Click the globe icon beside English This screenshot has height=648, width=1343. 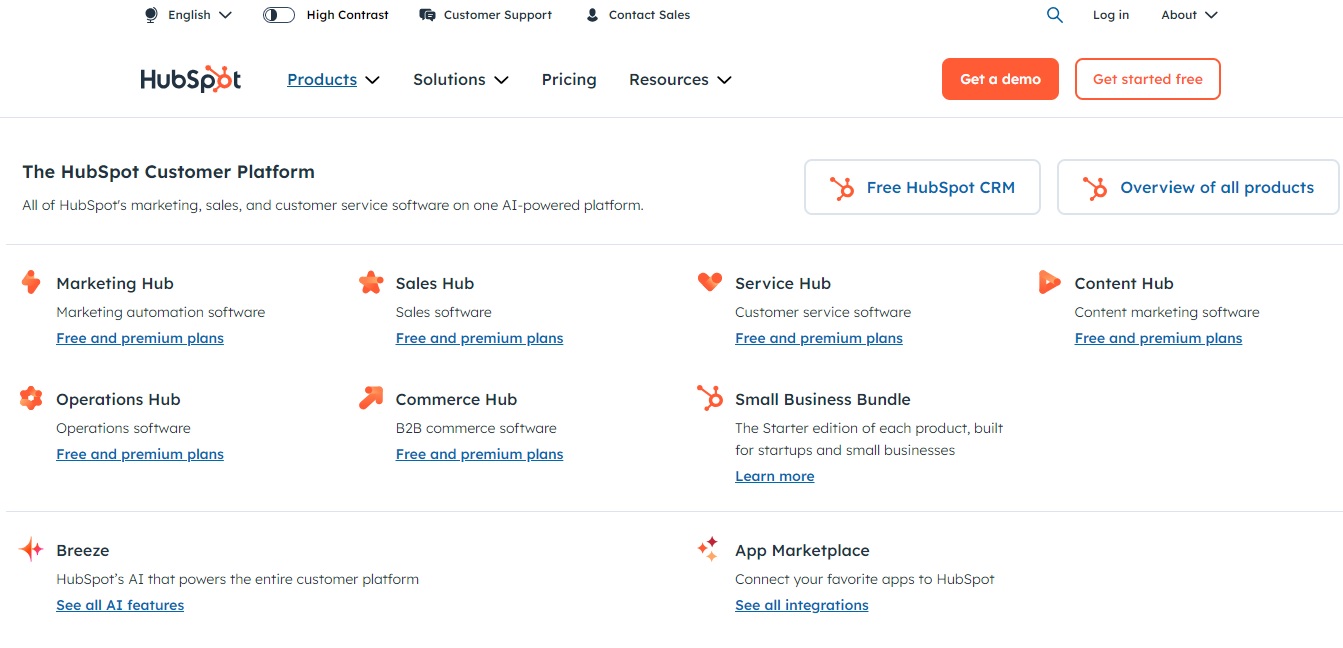click(x=152, y=15)
